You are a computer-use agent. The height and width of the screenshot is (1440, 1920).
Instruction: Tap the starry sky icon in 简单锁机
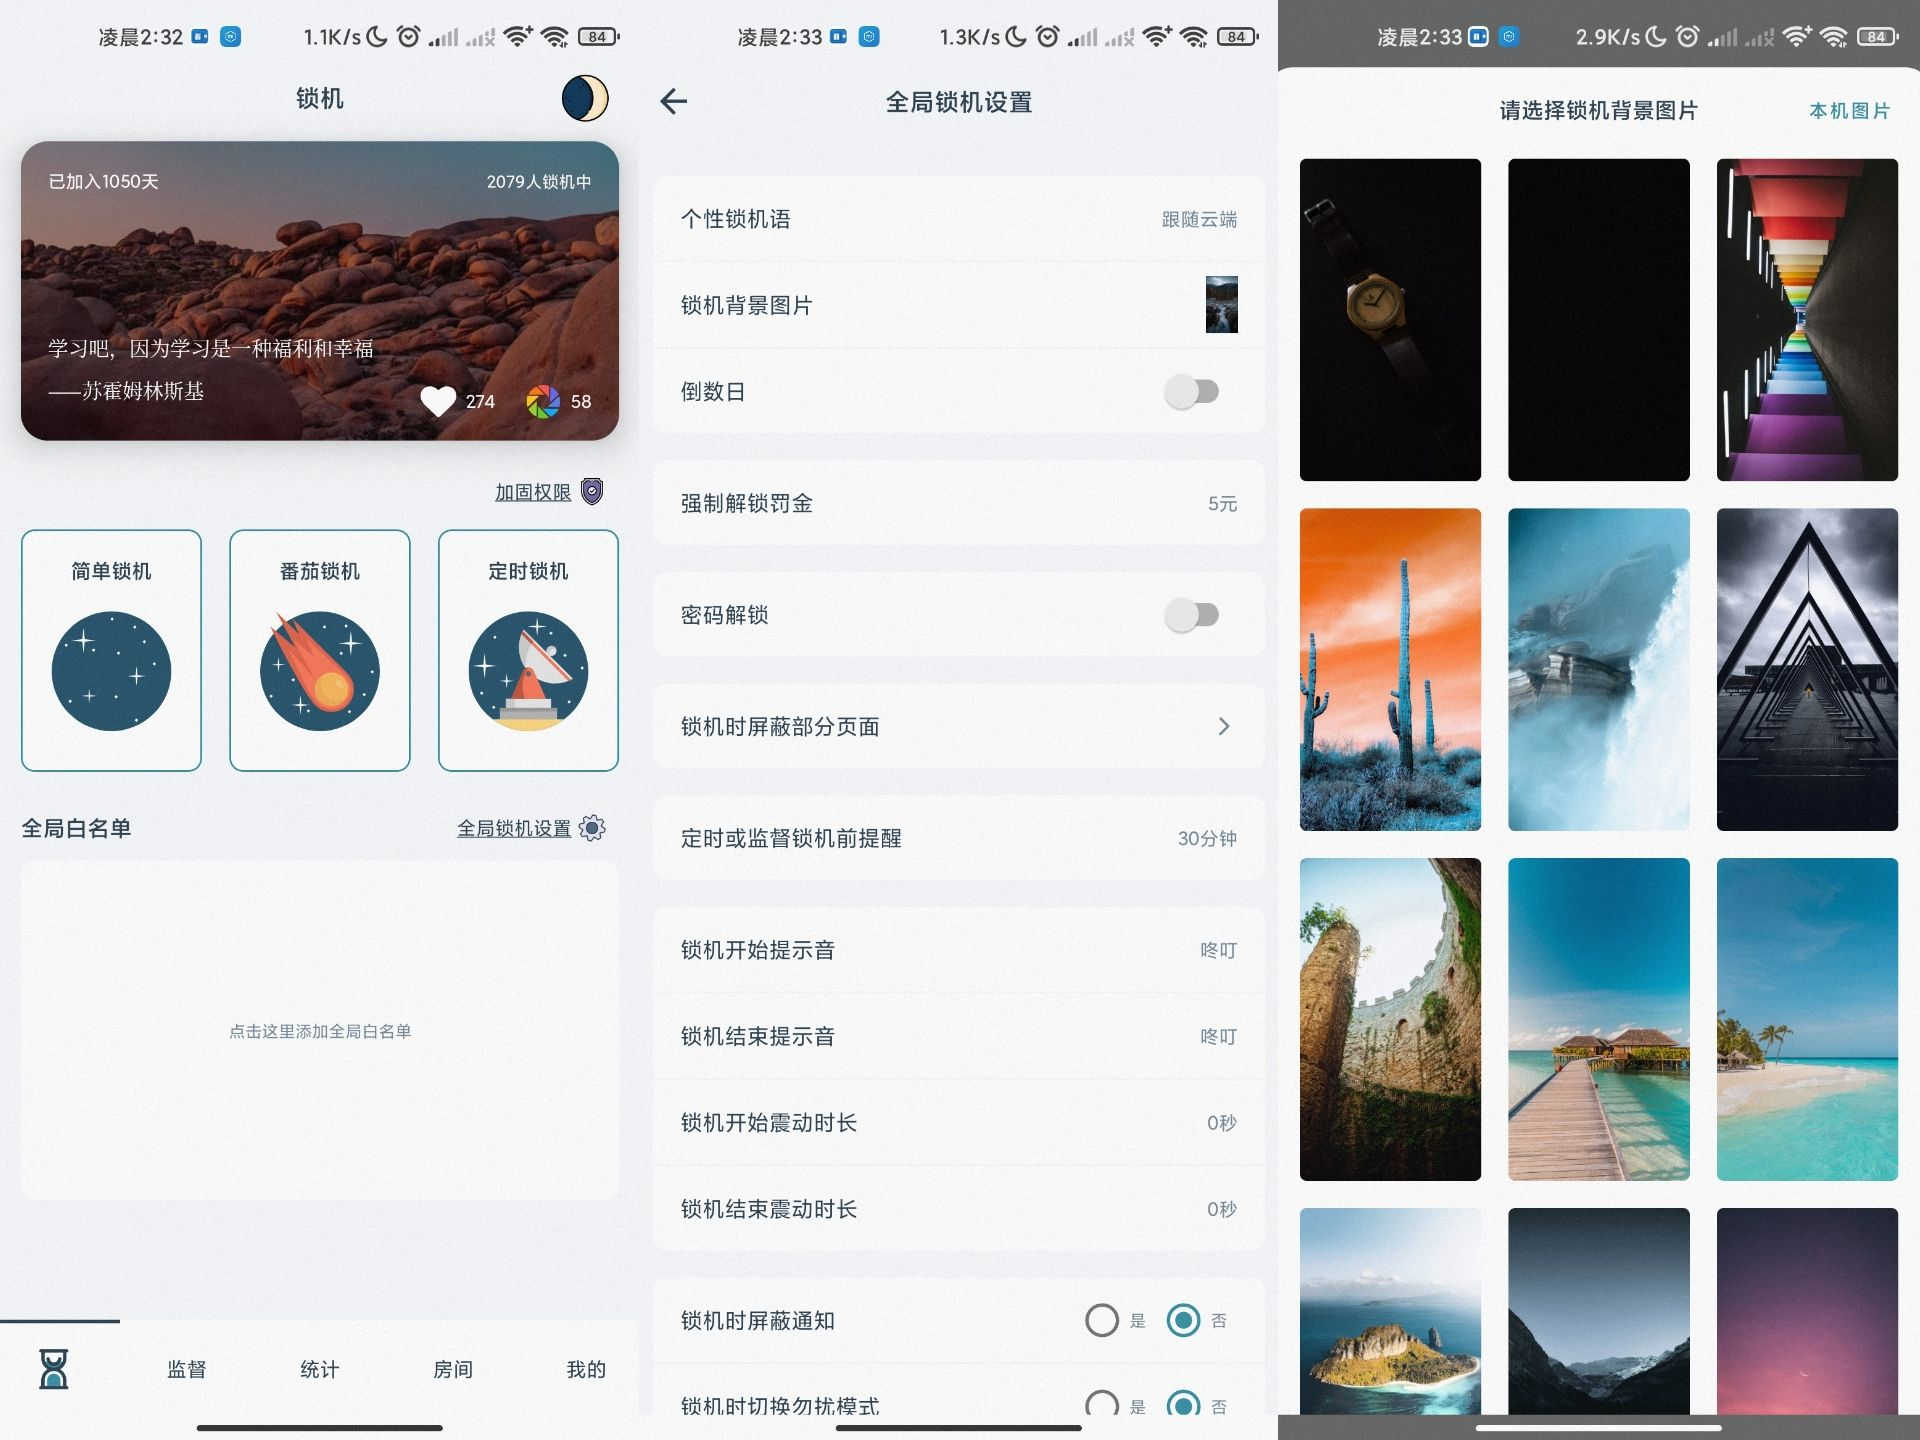tap(111, 671)
